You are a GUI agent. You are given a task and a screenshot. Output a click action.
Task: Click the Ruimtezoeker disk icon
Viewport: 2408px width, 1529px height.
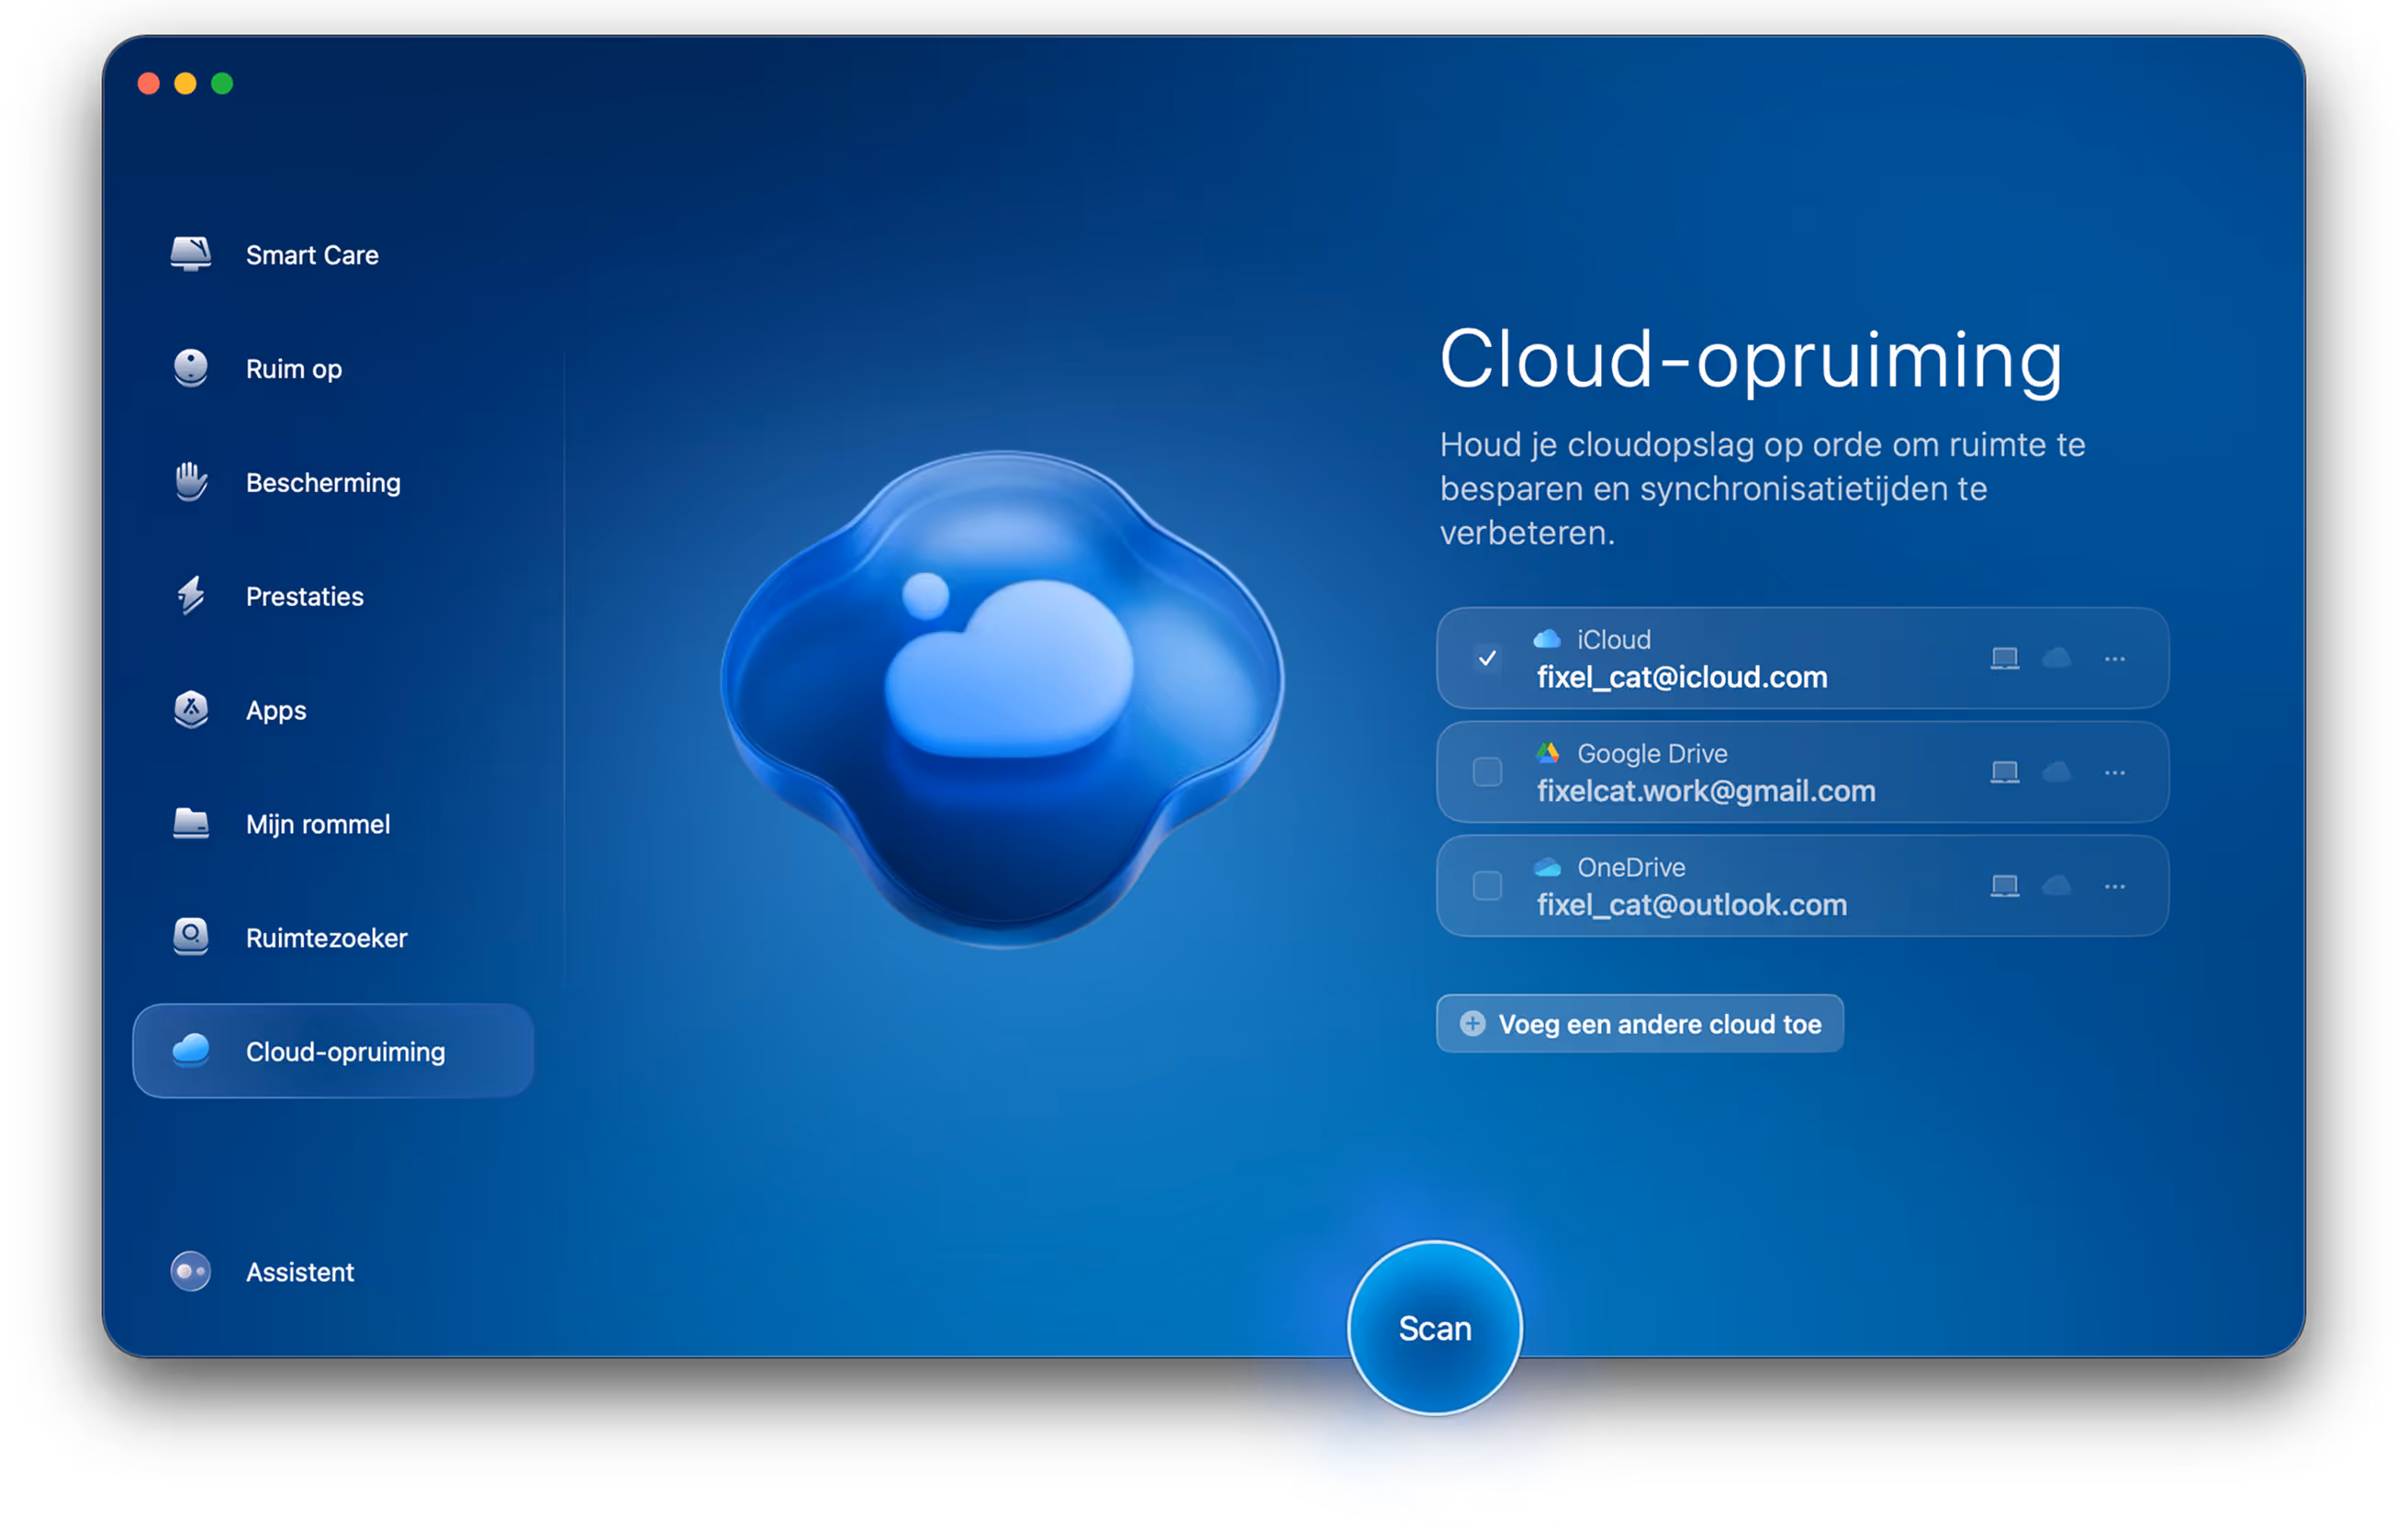pos(191,938)
